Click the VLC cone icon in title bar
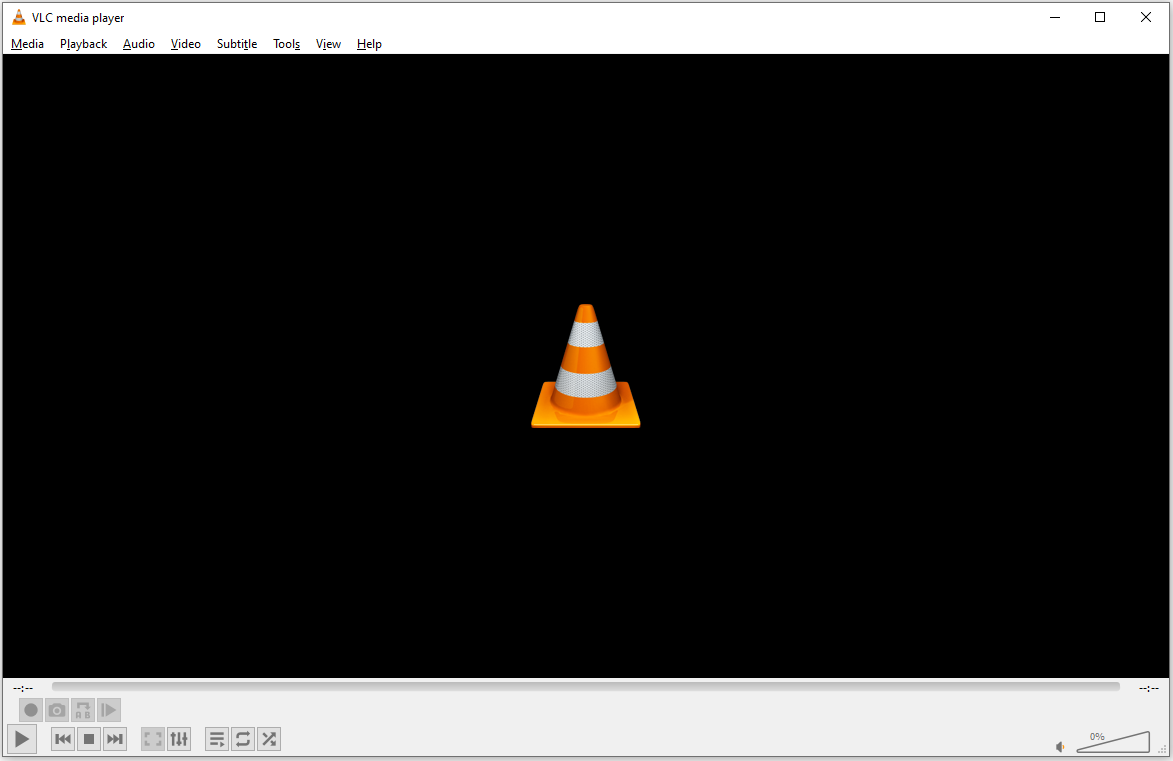 point(19,17)
